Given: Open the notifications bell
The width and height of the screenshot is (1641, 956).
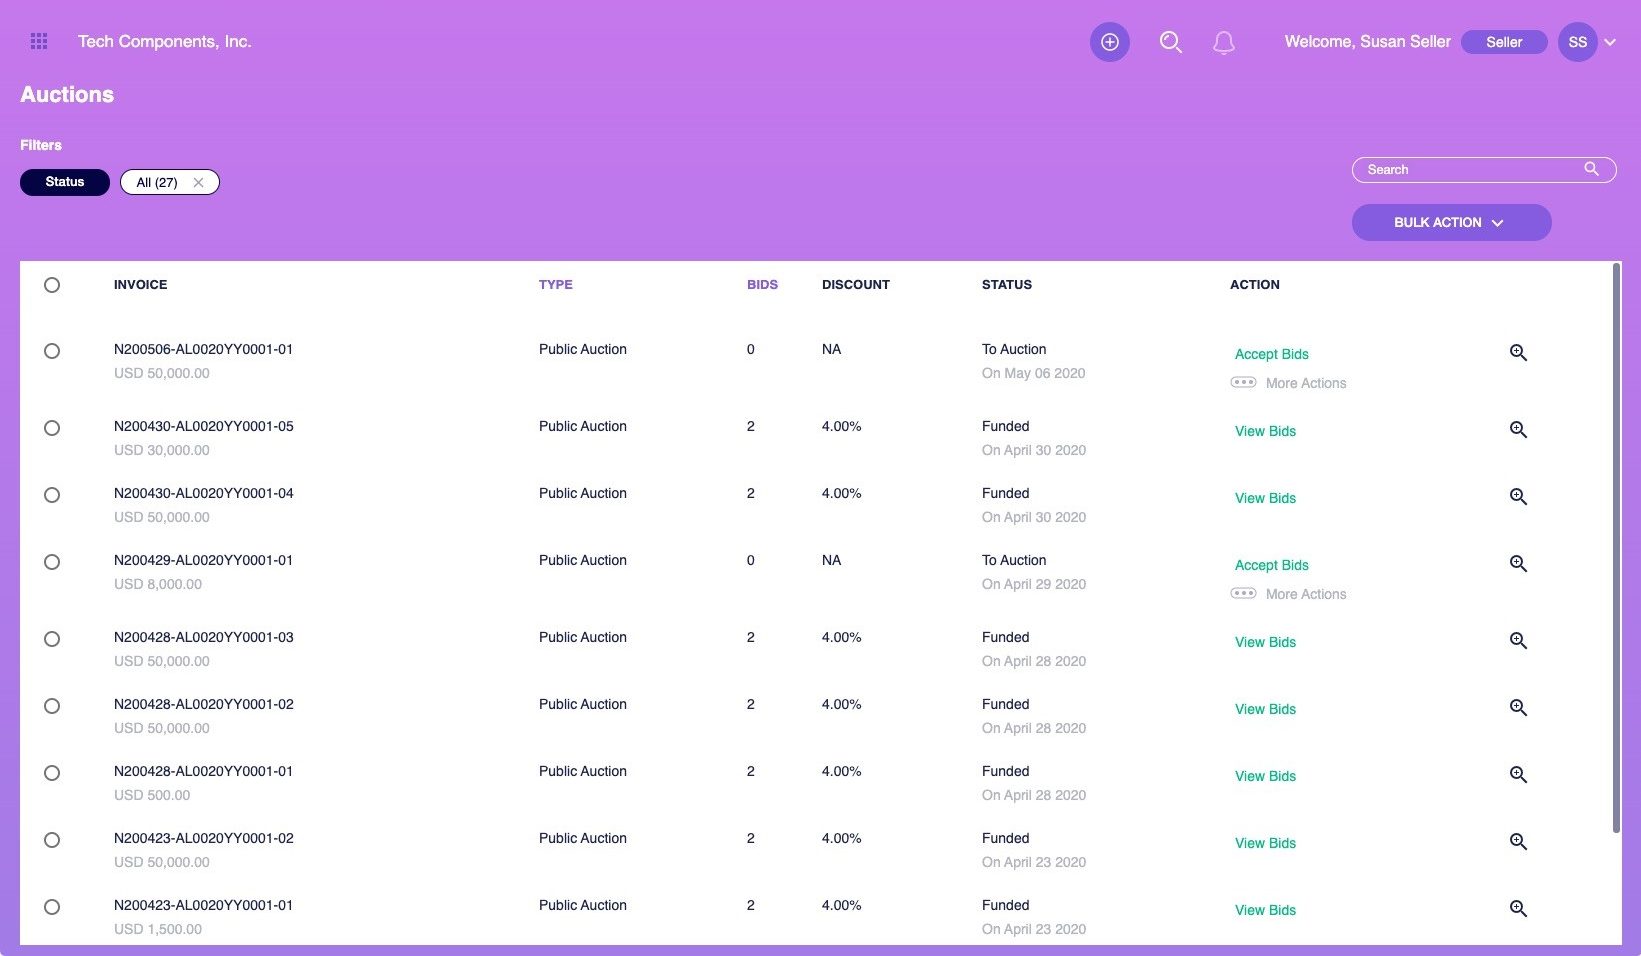Looking at the screenshot, I should pyautogui.click(x=1223, y=42).
